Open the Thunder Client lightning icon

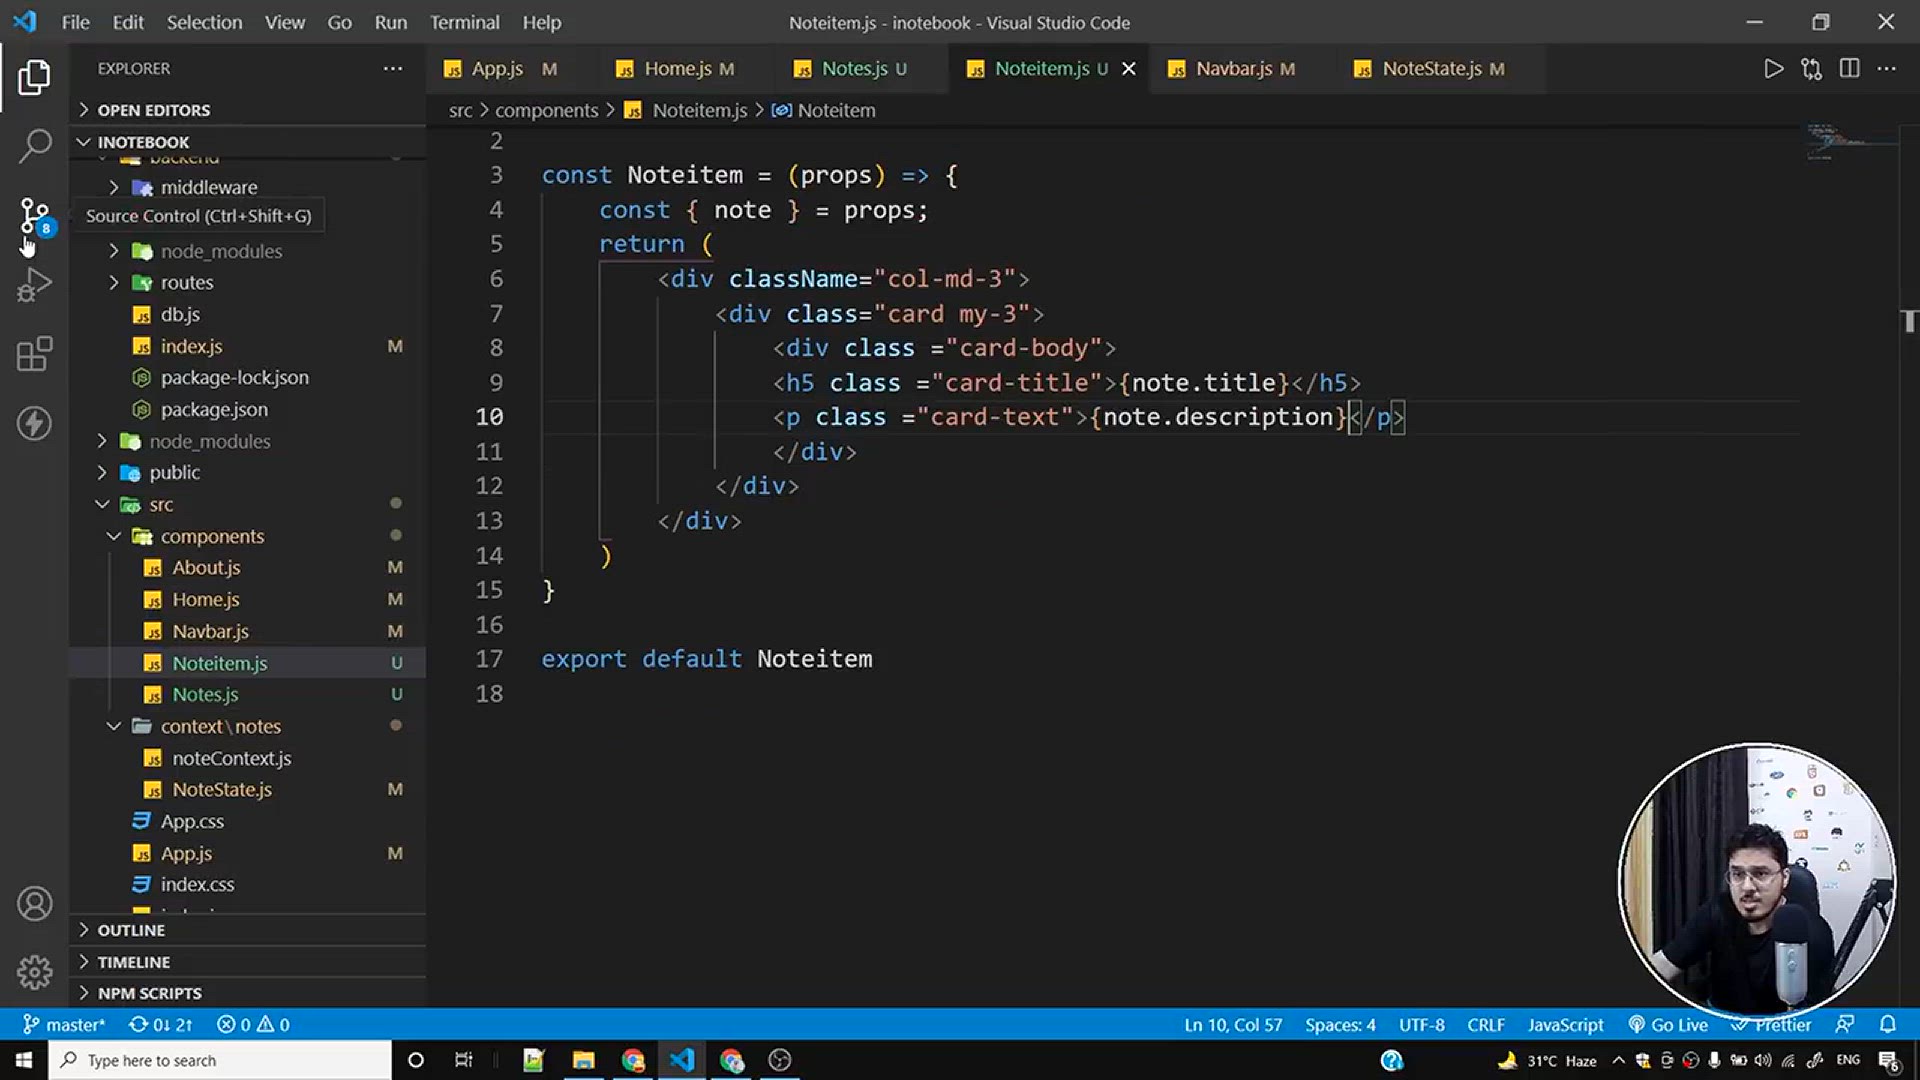tap(34, 423)
